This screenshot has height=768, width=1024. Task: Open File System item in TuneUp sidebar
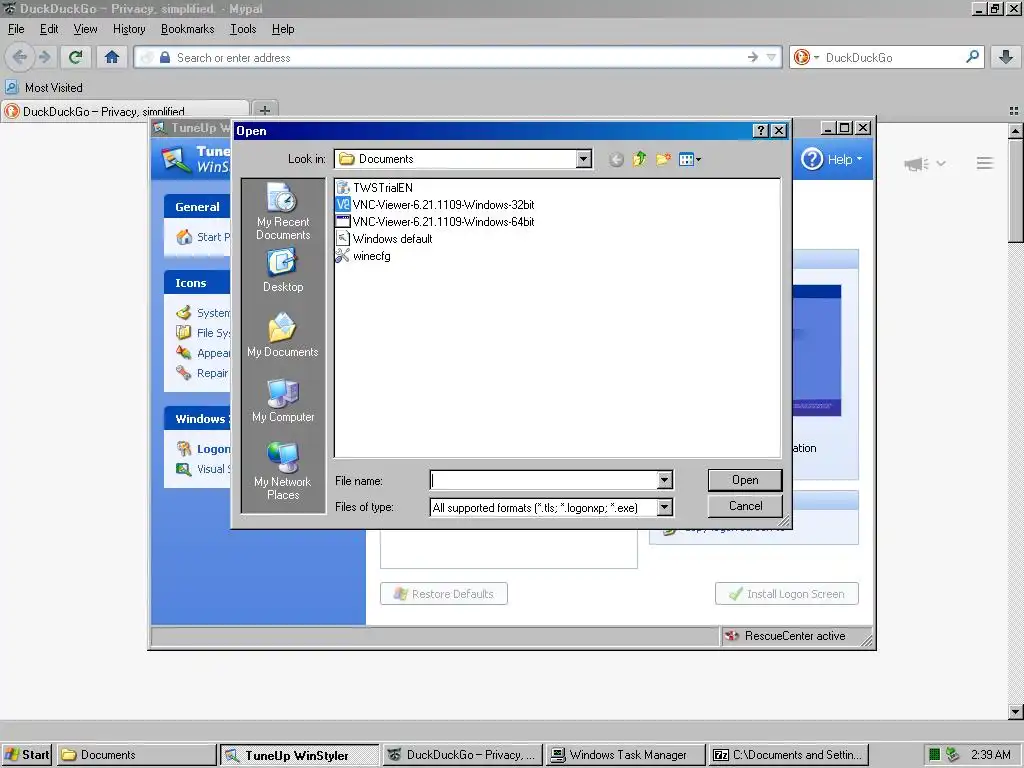pos(203,332)
